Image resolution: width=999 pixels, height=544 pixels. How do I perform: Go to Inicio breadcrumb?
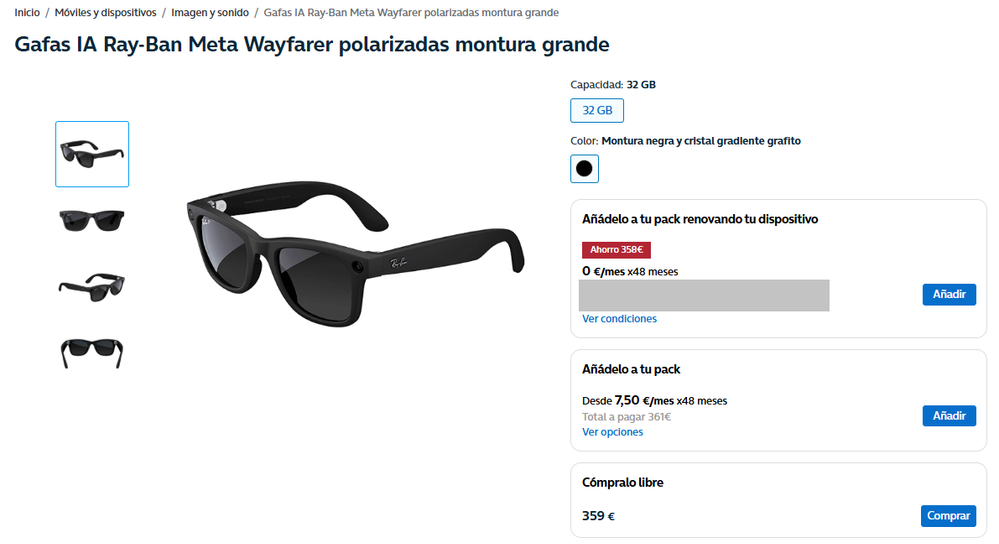coord(27,13)
